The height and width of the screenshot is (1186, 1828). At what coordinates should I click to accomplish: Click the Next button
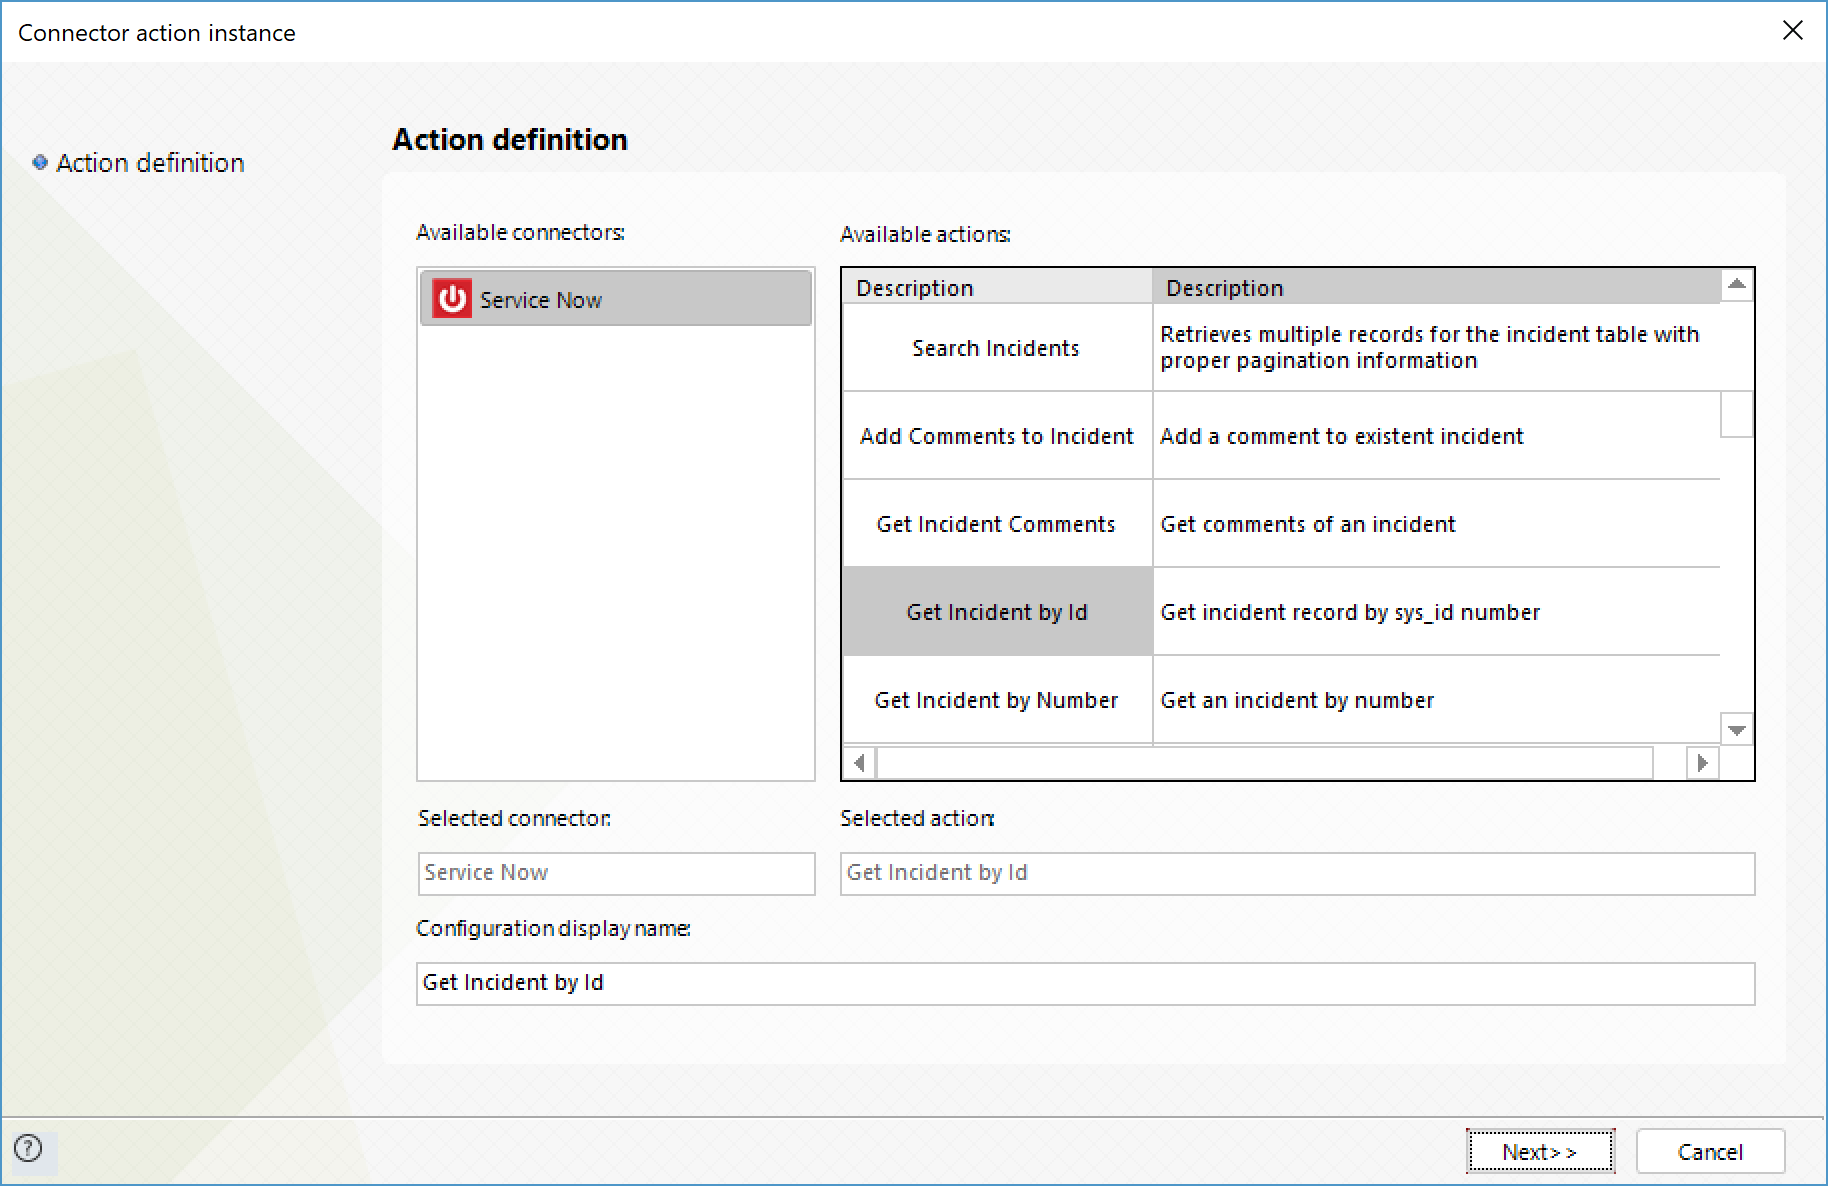(1540, 1151)
